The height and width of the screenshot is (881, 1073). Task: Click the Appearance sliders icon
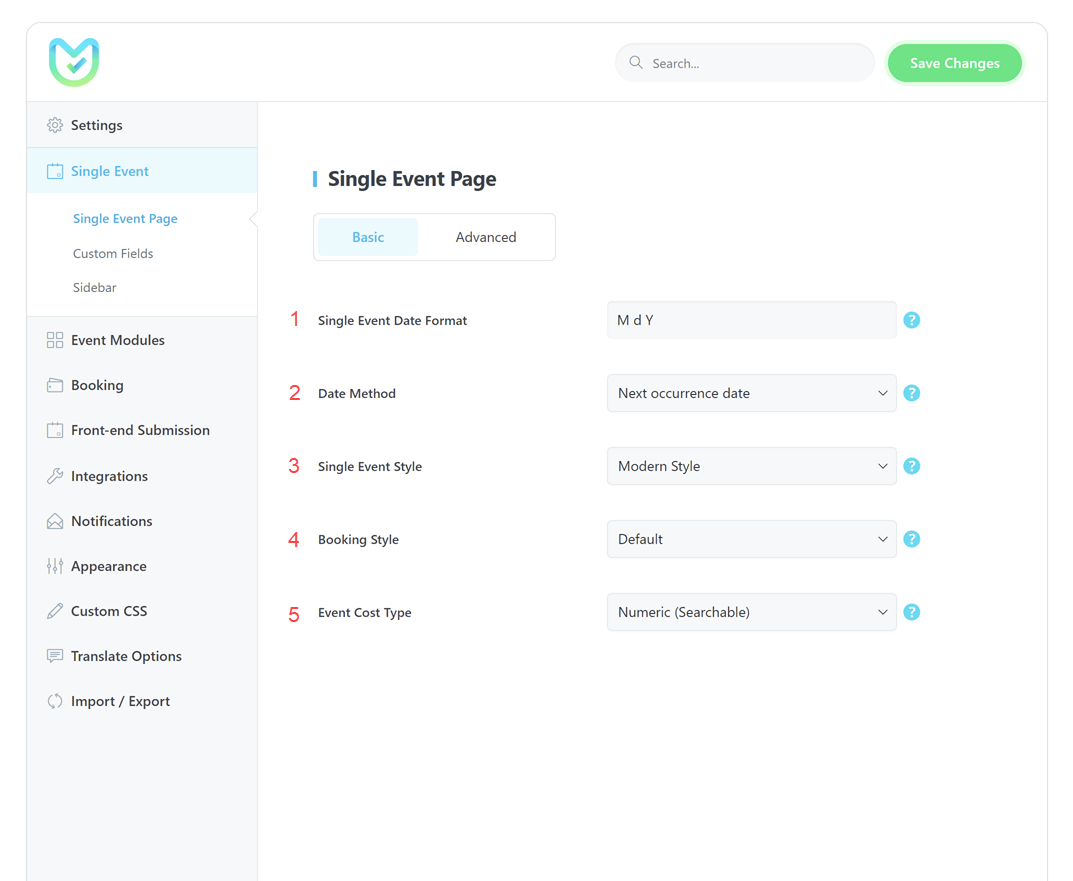pos(55,566)
